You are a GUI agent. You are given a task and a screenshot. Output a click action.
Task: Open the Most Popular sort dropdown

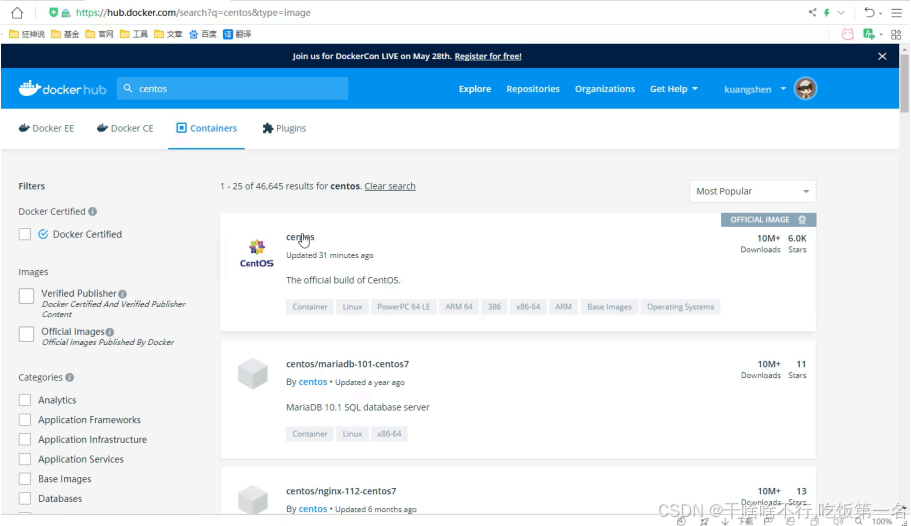[752, 191]
